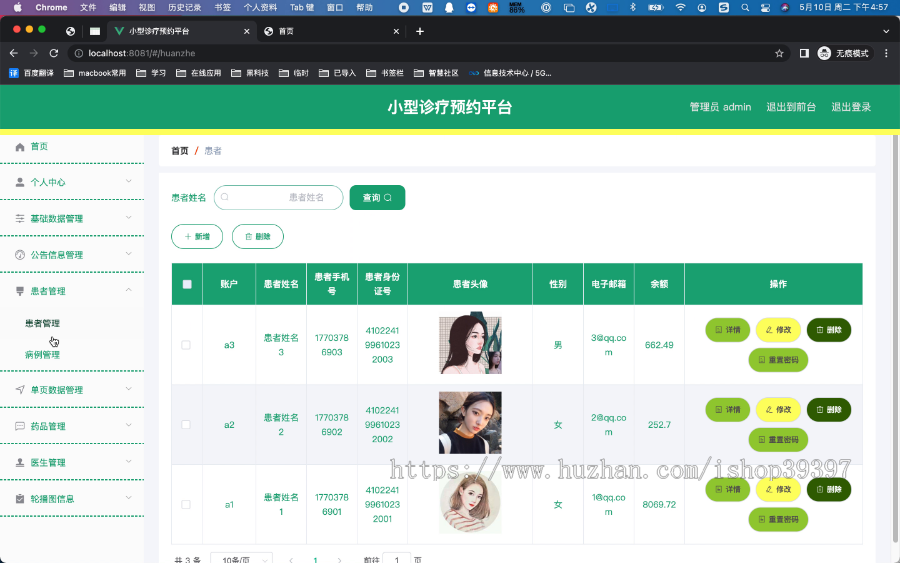Open the 10条/页 page size dropdown

coord(242,558)
